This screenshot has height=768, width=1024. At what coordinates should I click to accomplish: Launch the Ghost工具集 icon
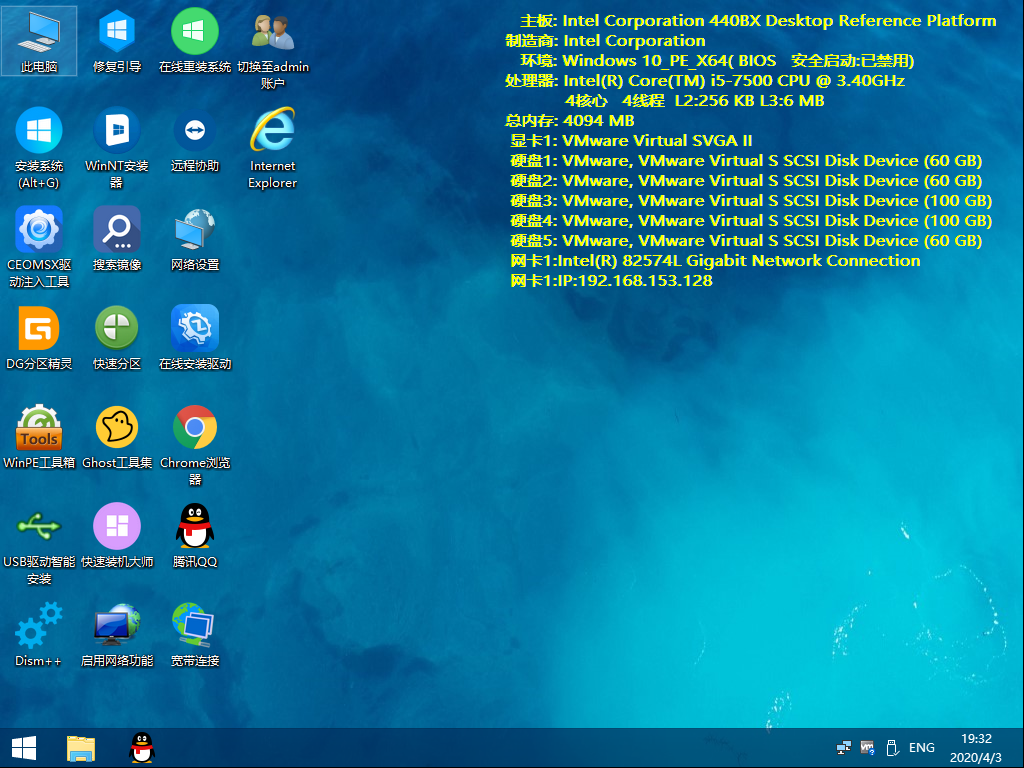pyautogui.click(x=117, y=438)
